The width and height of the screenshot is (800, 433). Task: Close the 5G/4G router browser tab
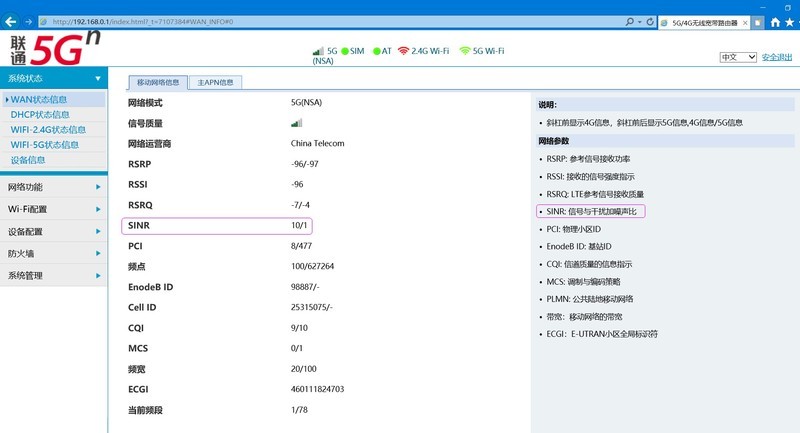(x=745, y=22)
